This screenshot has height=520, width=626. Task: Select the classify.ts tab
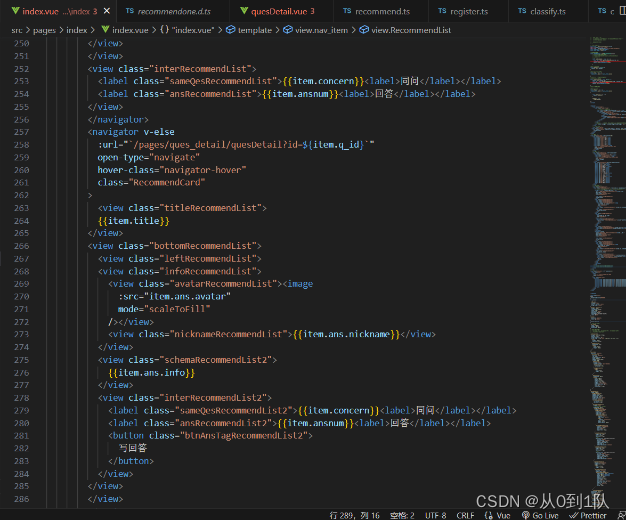[548, 12]
